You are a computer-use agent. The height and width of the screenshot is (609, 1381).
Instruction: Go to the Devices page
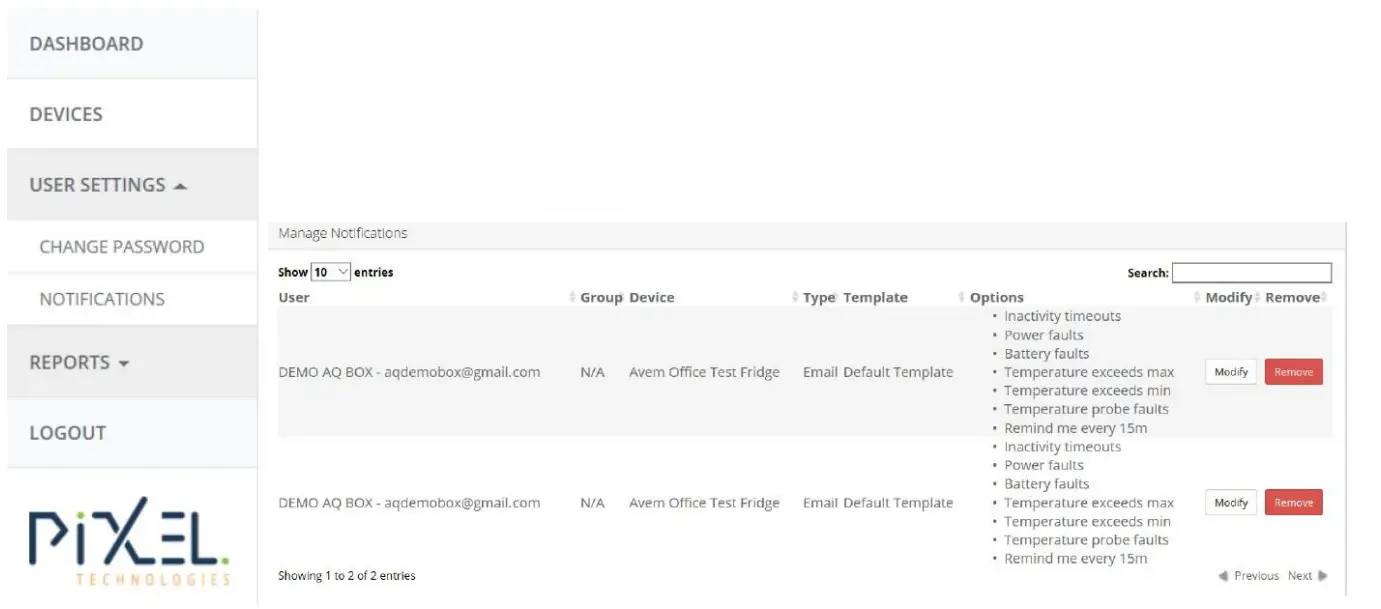pos(66,114)
